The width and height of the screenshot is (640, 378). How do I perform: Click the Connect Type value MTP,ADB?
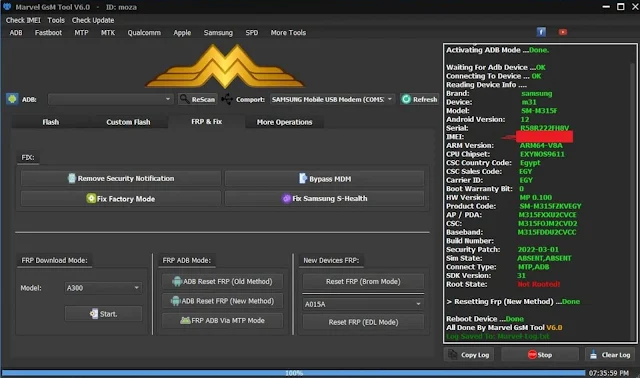tap(533, 267)
